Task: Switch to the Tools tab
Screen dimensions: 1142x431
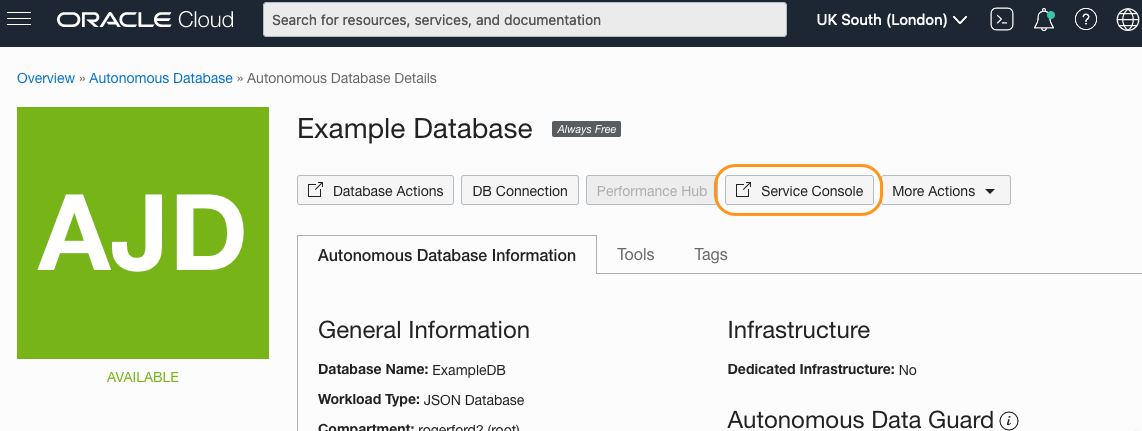Action: tap(635, 254)
